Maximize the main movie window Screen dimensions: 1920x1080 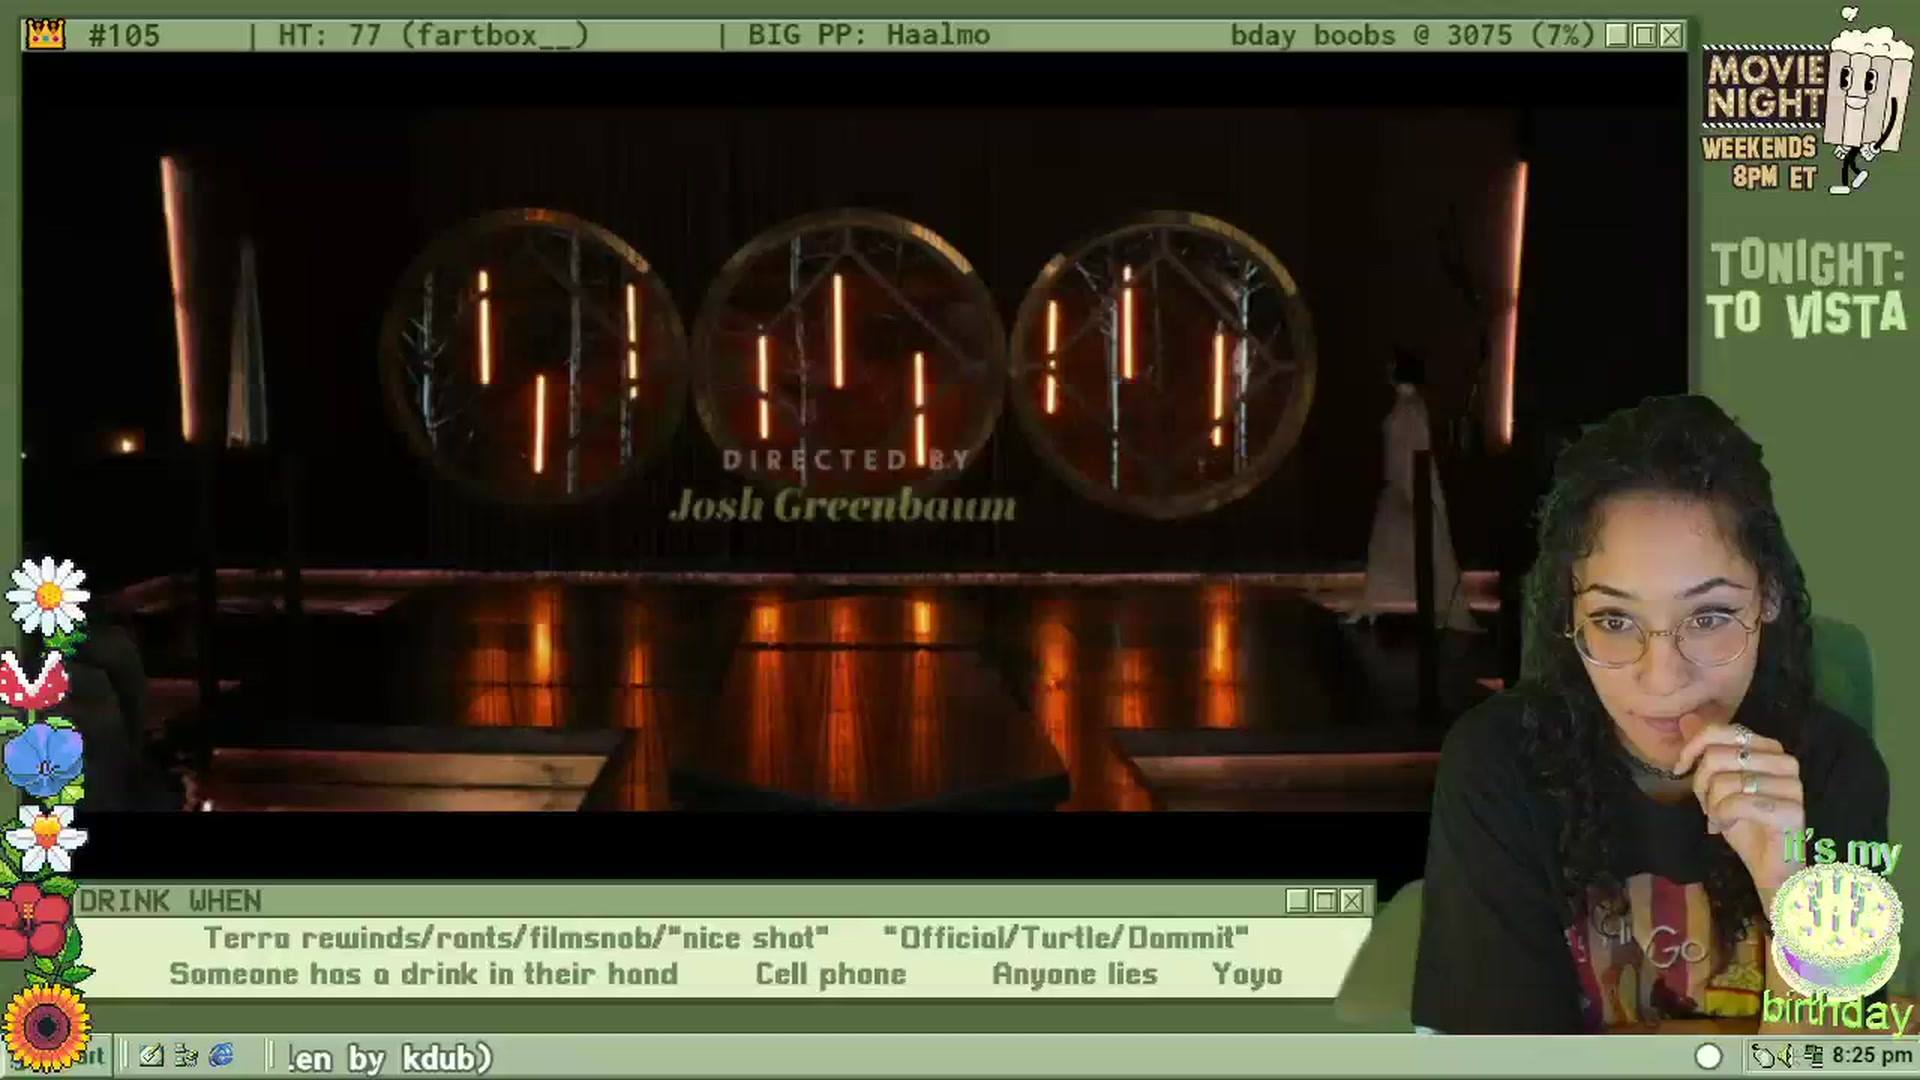pos(1643,35)
